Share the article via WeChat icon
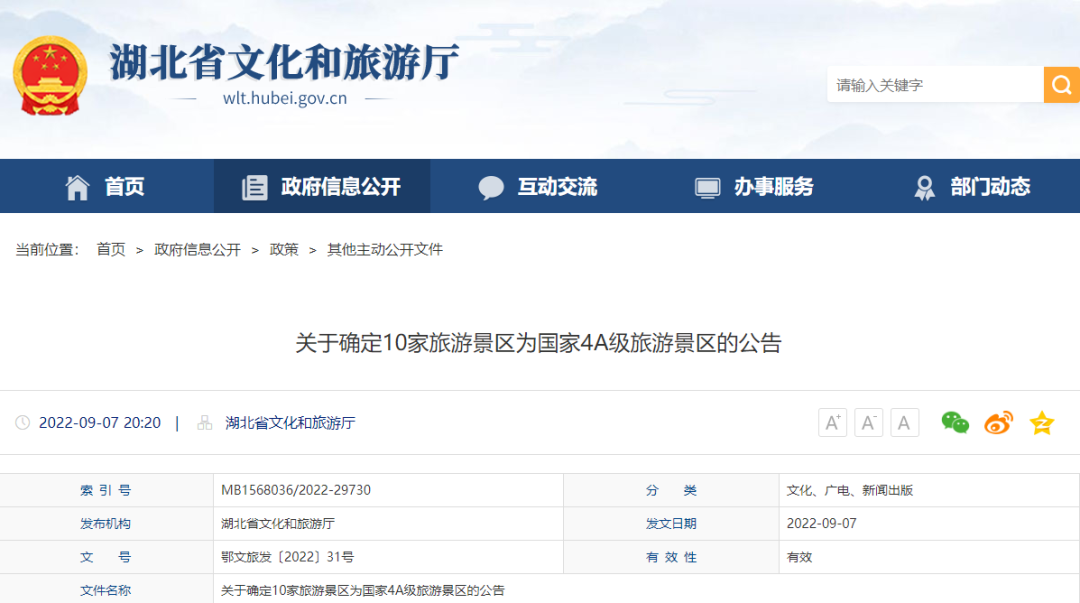 pyautogui.click(x=955, y=423)
